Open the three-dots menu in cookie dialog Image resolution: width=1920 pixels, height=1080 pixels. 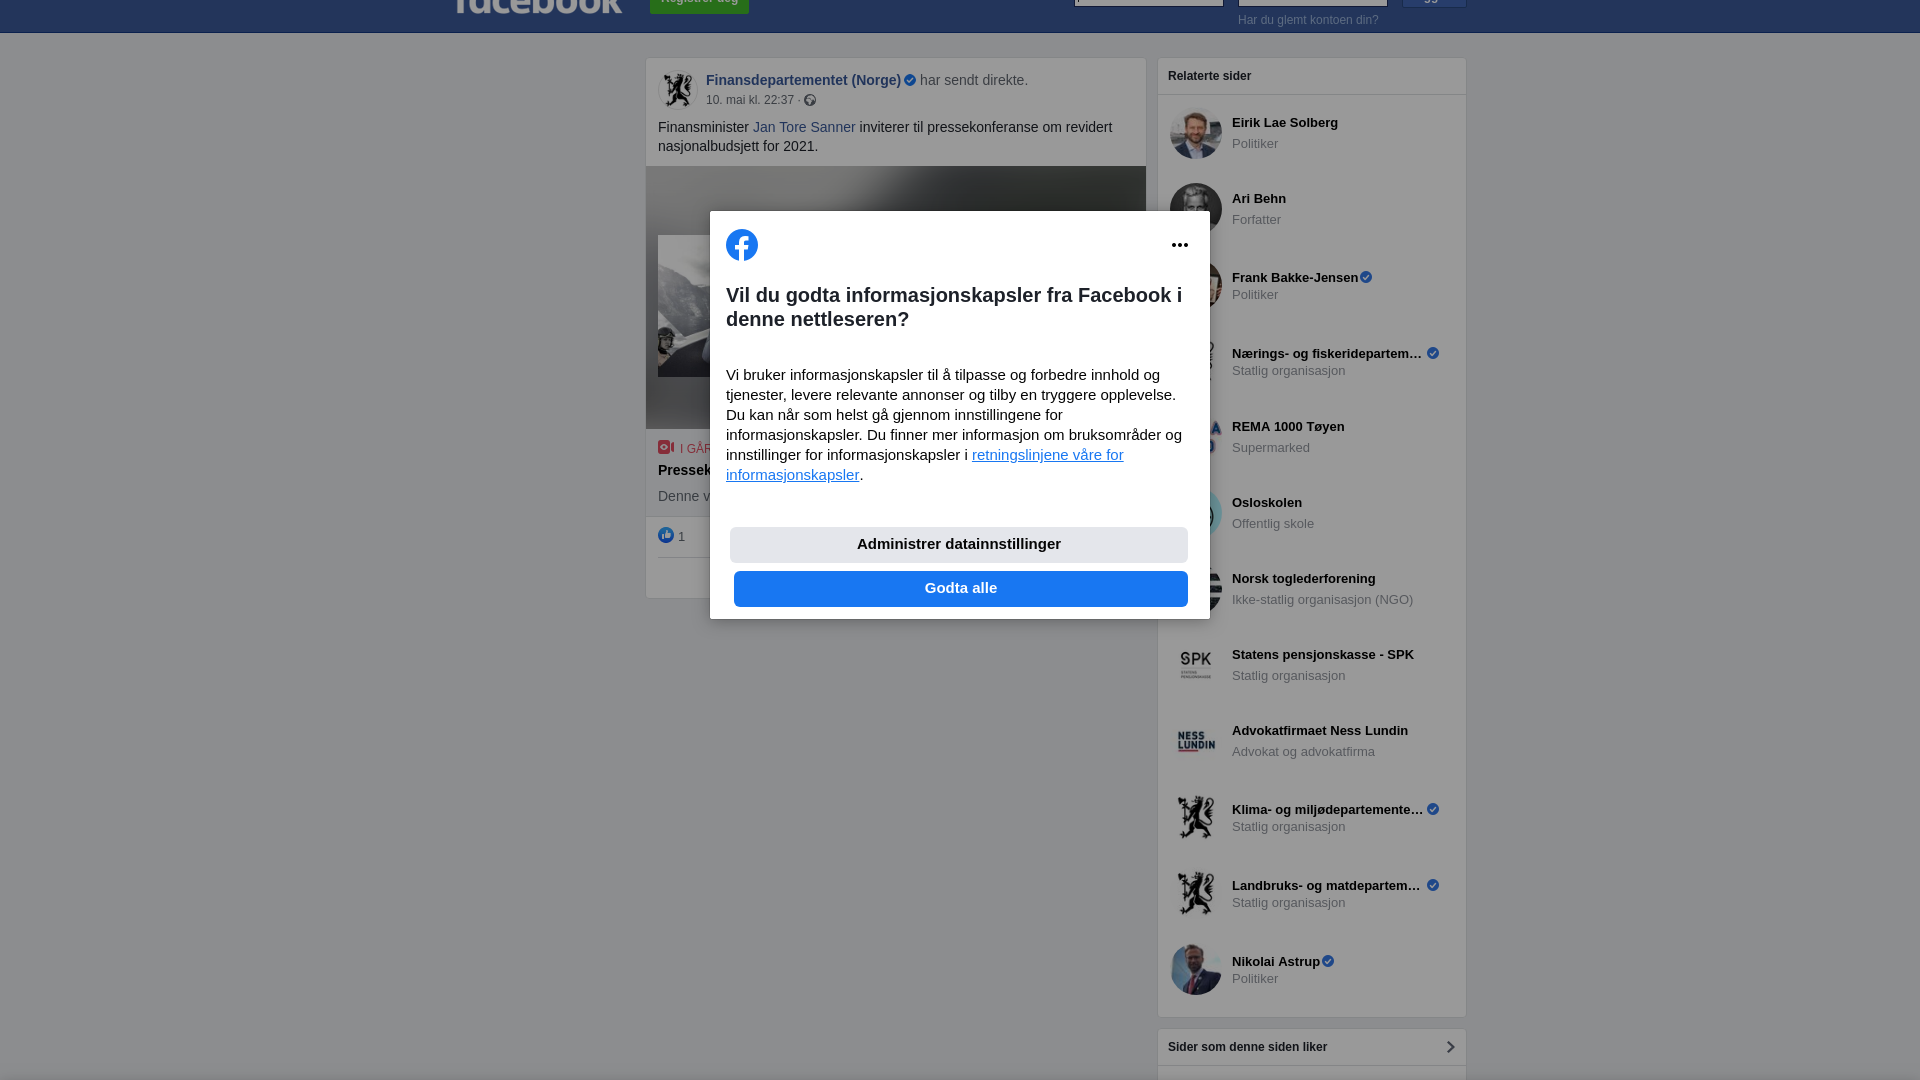tap(1180, 245)
